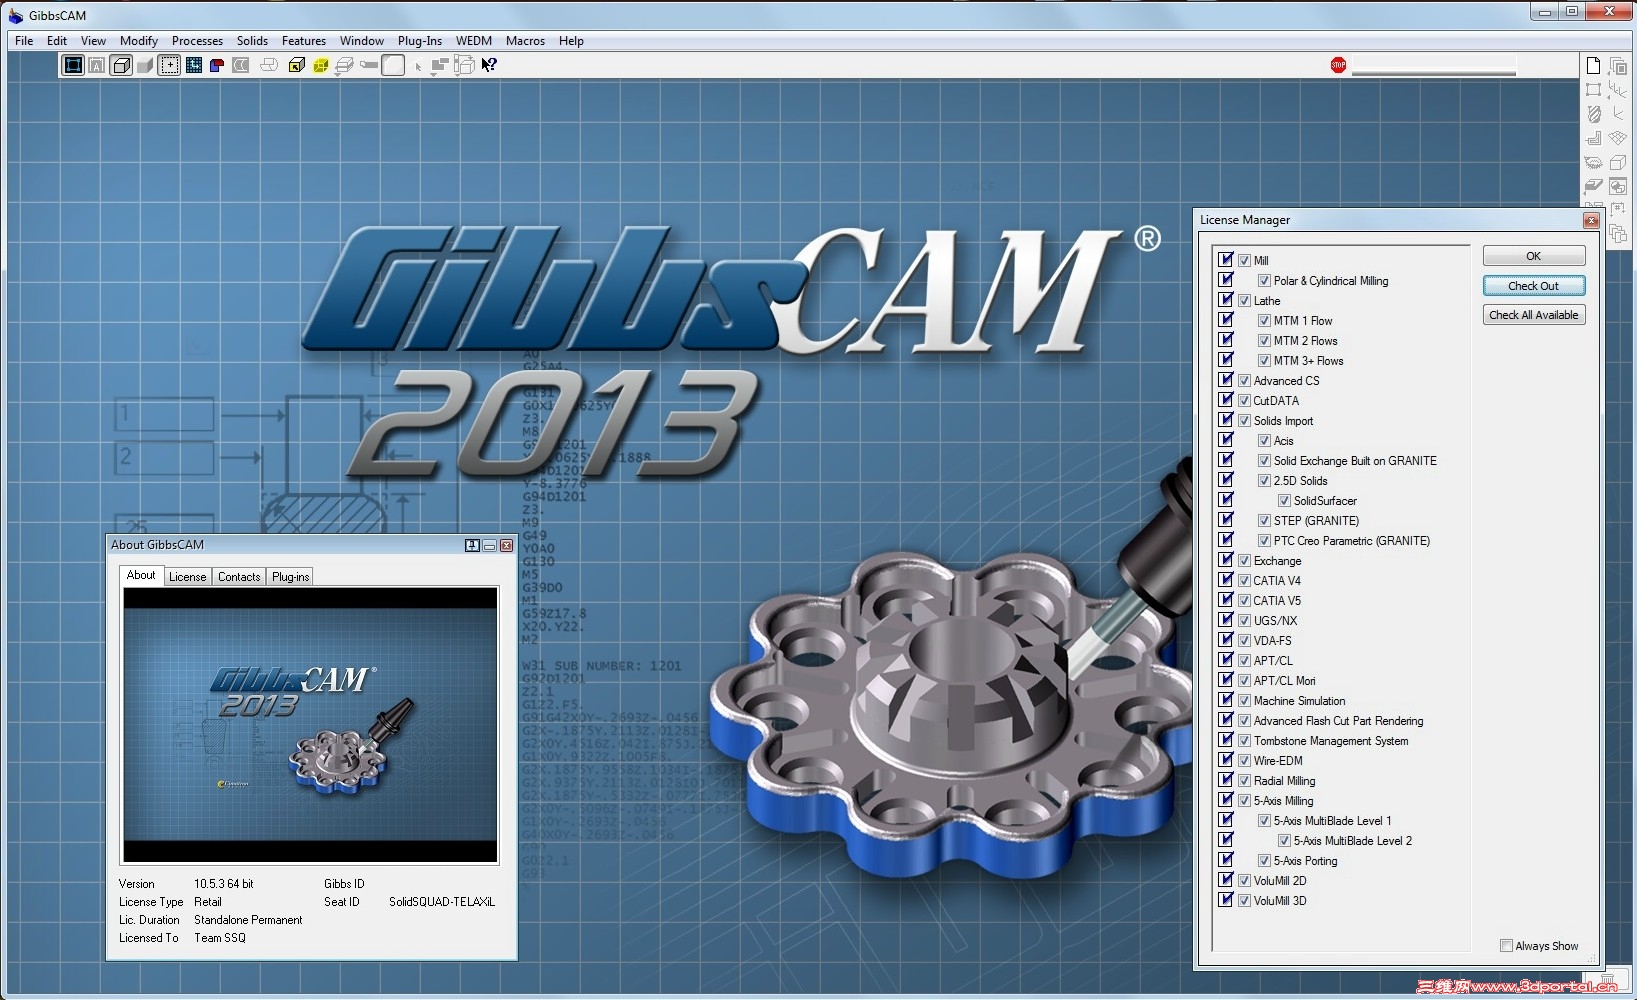1637x1000 pixels.
Task: Open the Macros menu
Action: click(x=525, y=41)
